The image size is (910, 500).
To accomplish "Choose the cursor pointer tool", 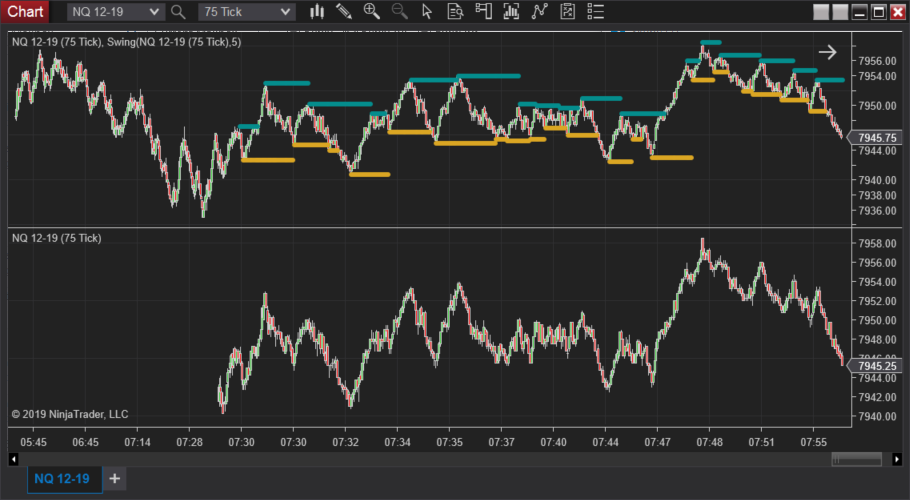I will click(x=427, y=11).
